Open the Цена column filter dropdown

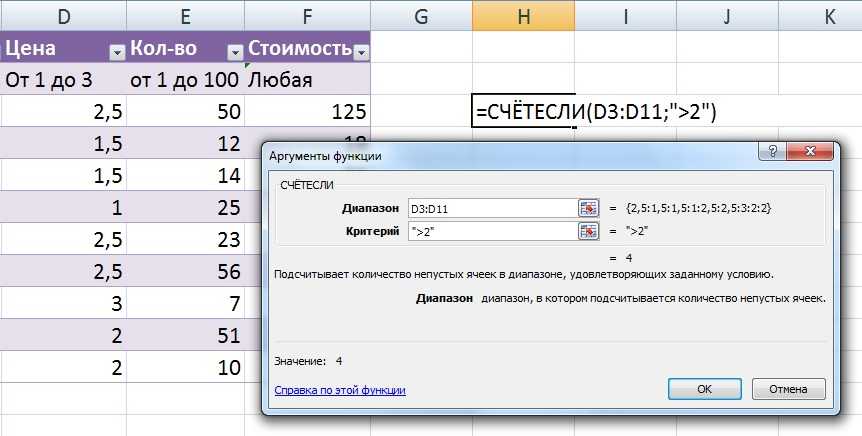(117, 52)
